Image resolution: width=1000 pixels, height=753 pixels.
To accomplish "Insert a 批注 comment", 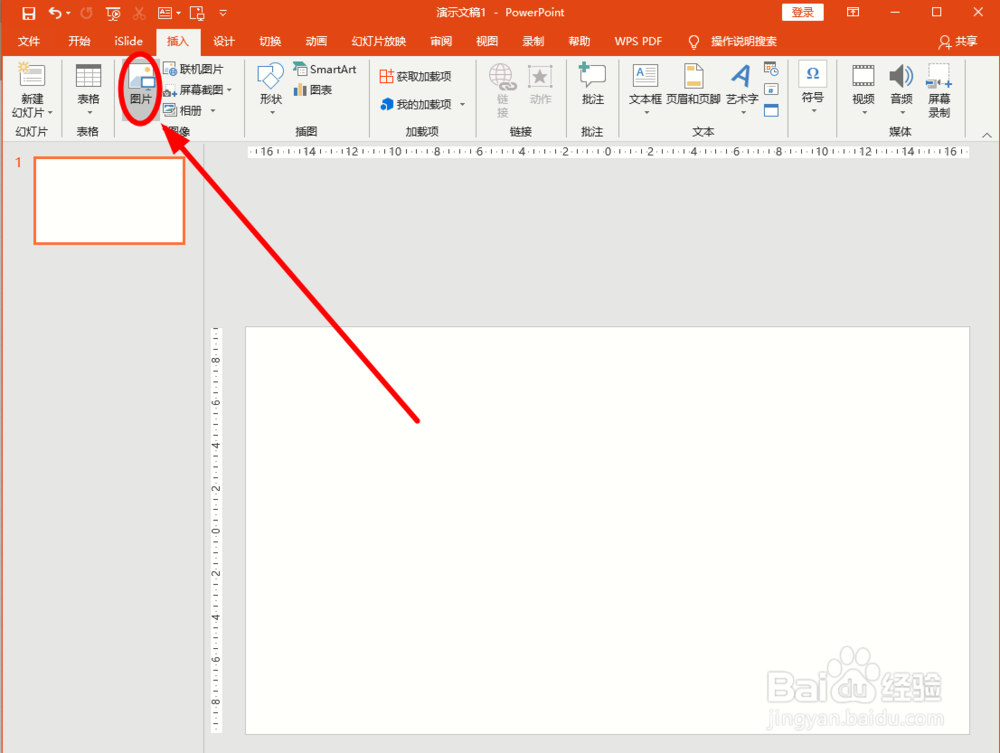I will 592,84.
